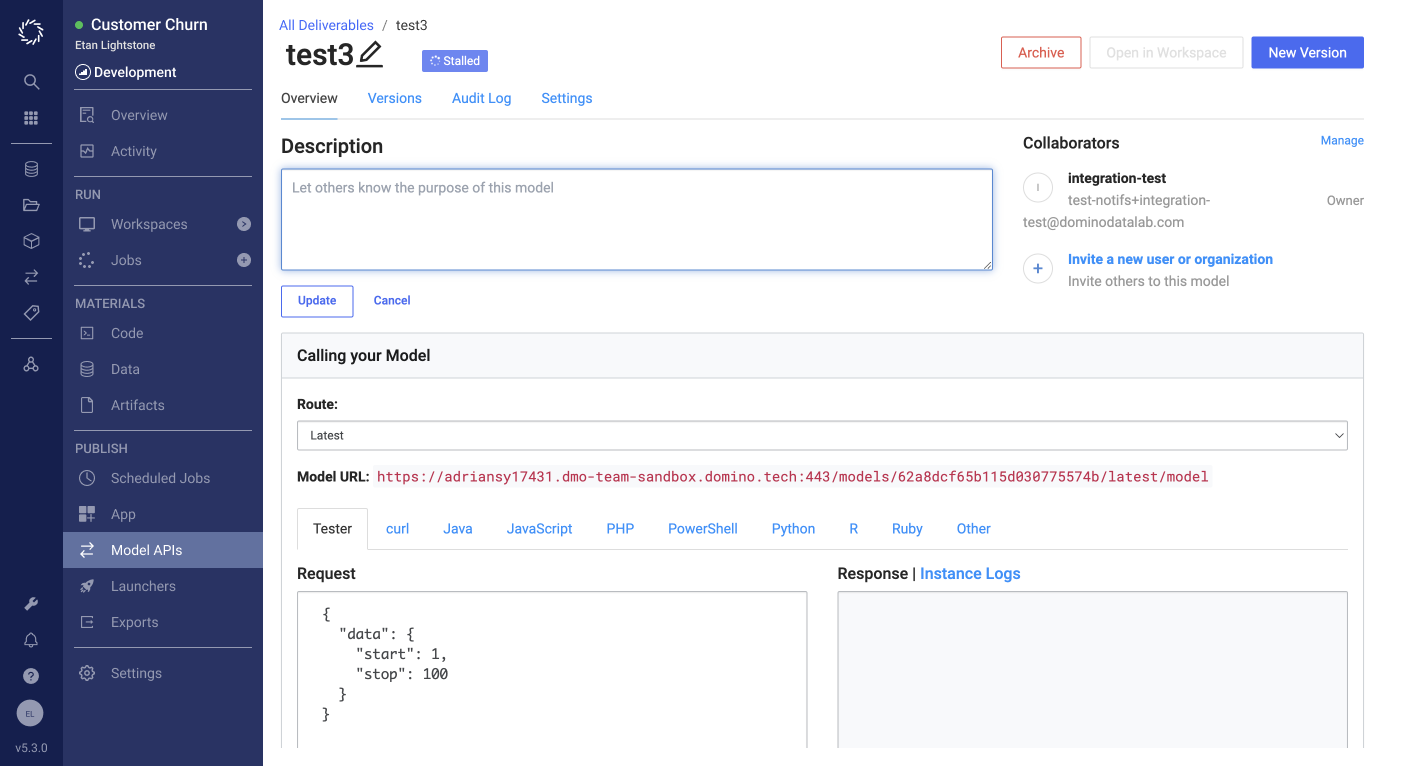Click inside the model description text area
Image resolution: width=1402 pixels, height=768 pixels.
pos(637,218)
